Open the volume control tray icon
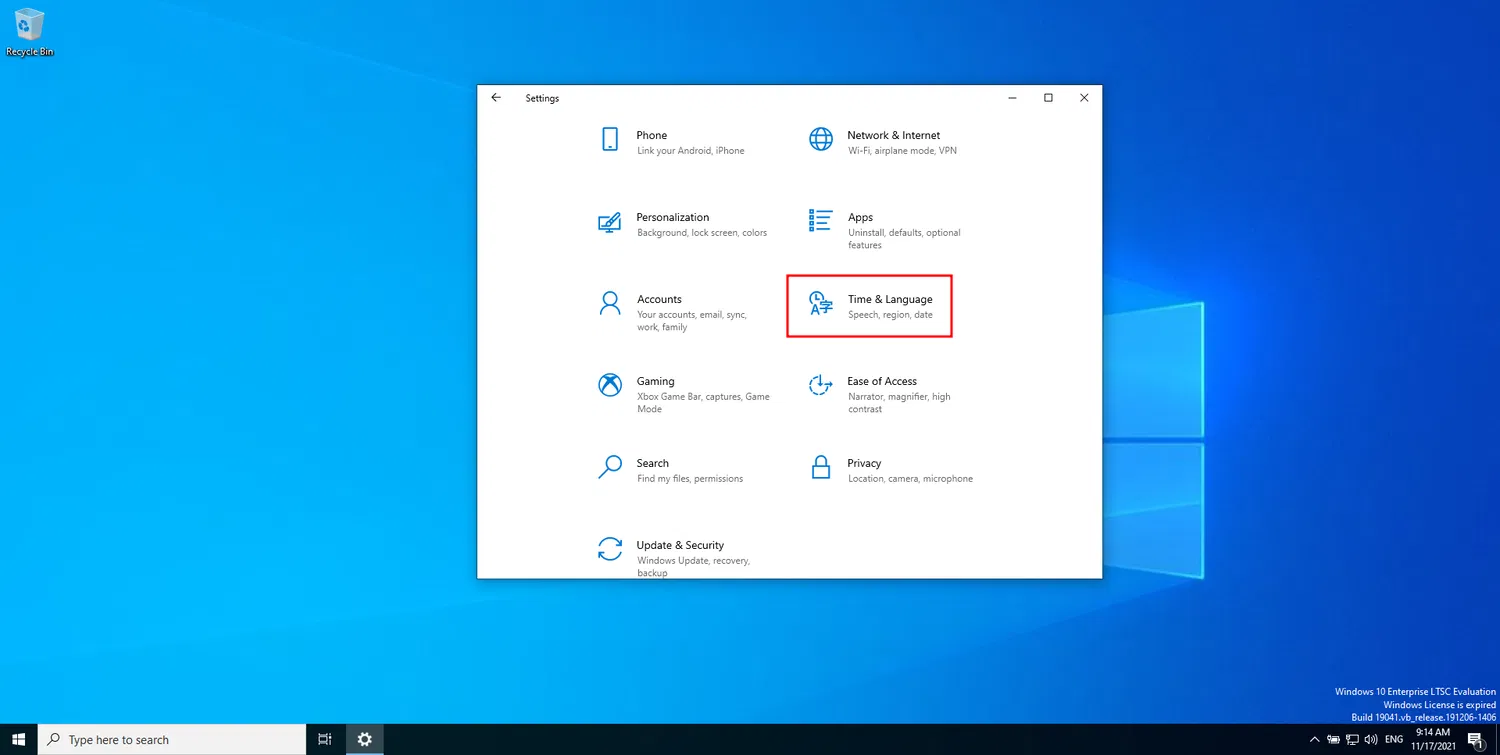 point(1372,739)
